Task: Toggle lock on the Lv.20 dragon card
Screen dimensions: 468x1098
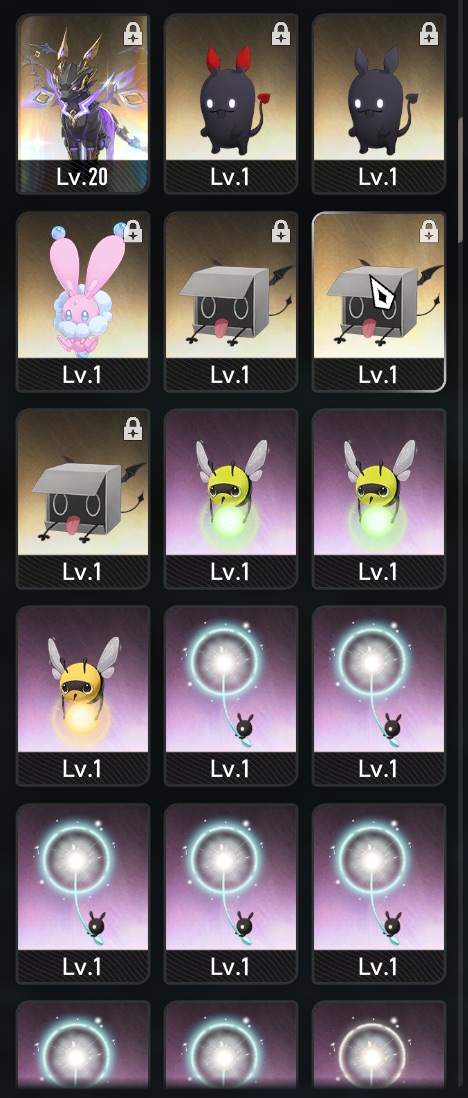Action: tap(132, 34)
